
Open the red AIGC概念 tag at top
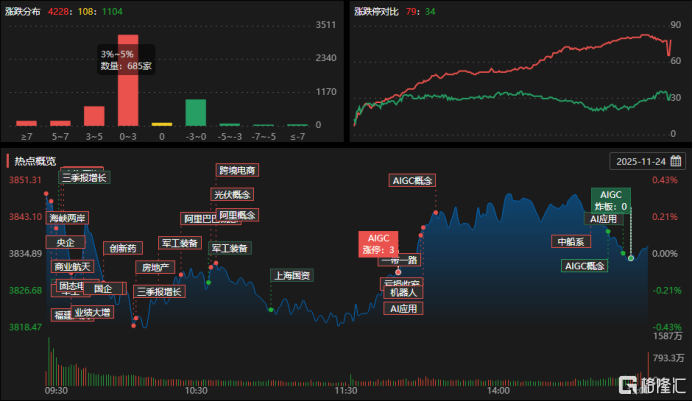(x=412, y=180)
